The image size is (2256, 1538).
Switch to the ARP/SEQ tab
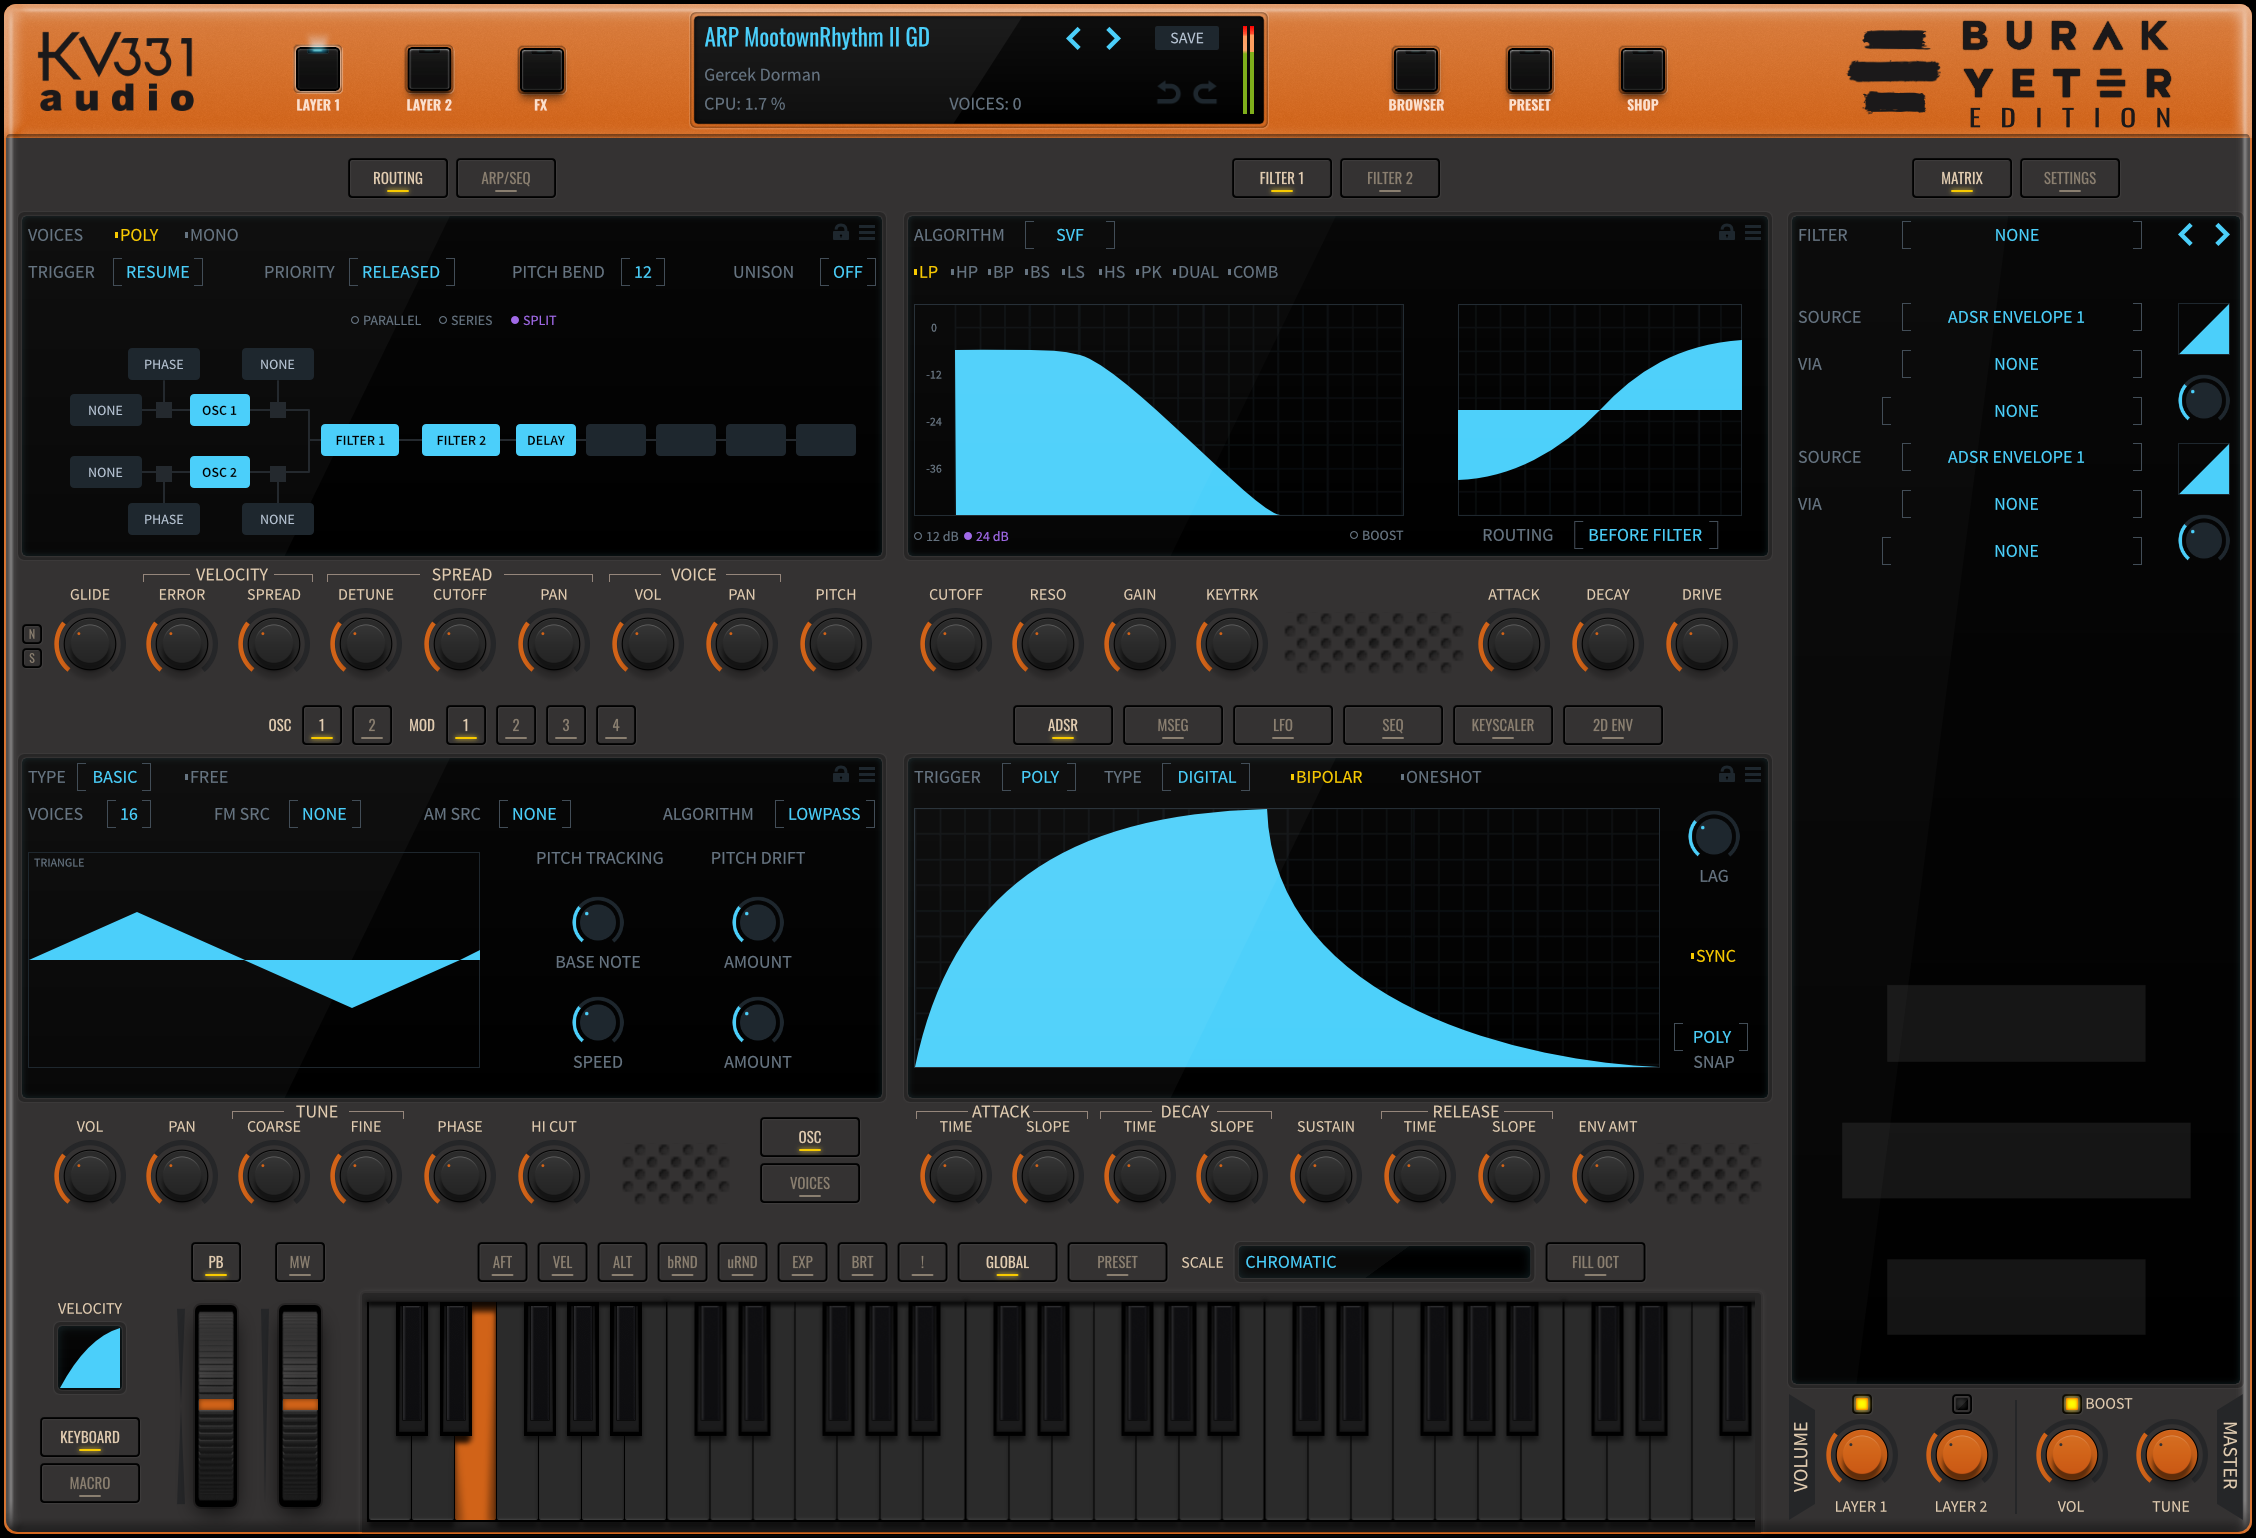tap(506, 178)
